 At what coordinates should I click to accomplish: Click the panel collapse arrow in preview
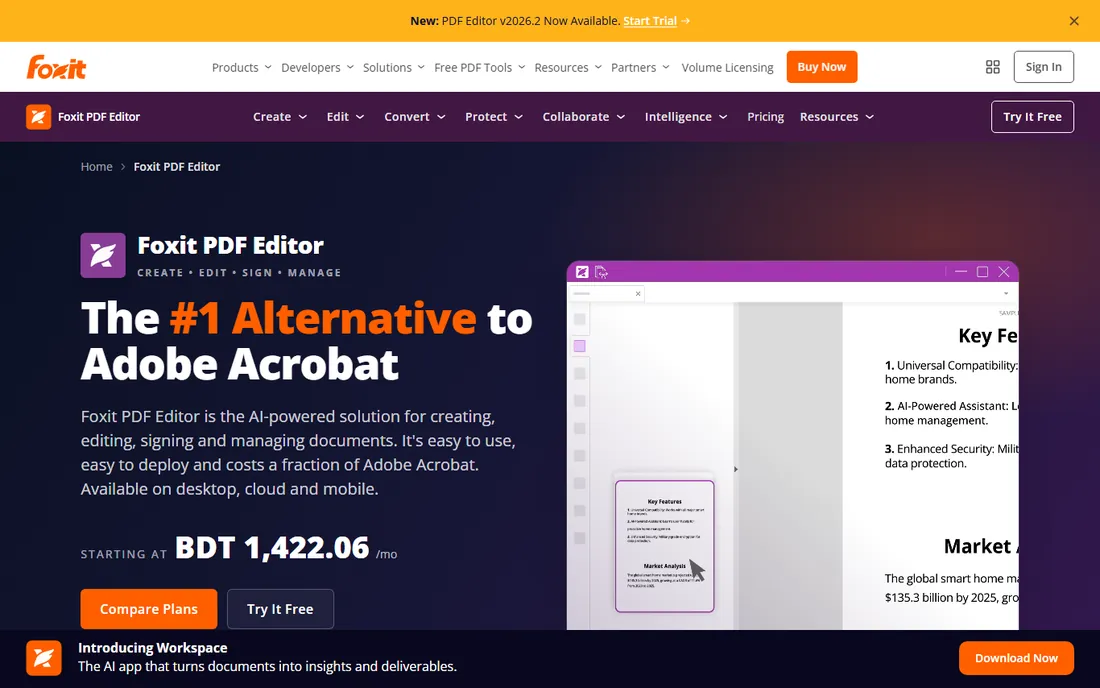(735, 469)
